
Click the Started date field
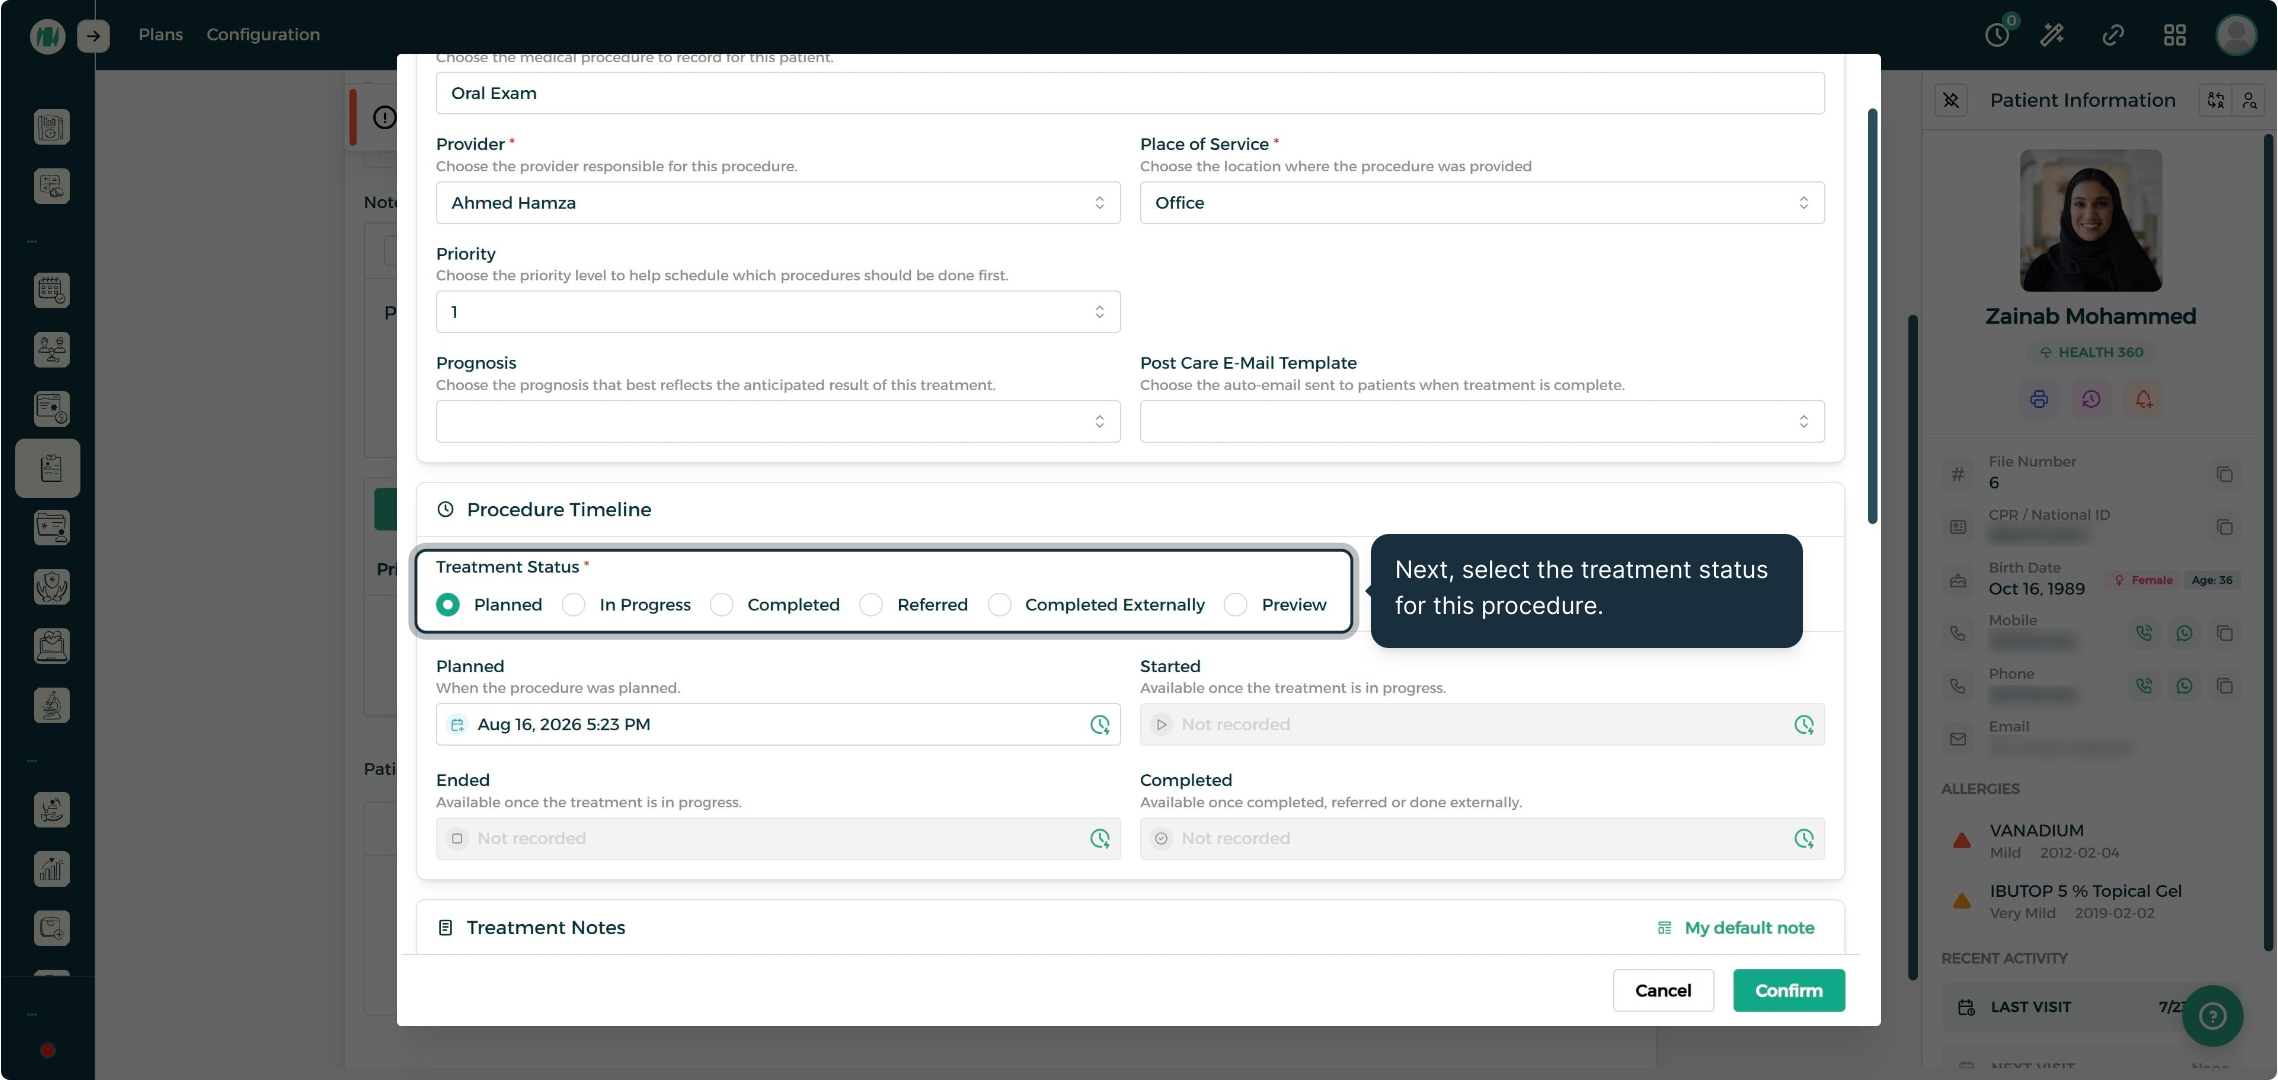pos(1482,725)
